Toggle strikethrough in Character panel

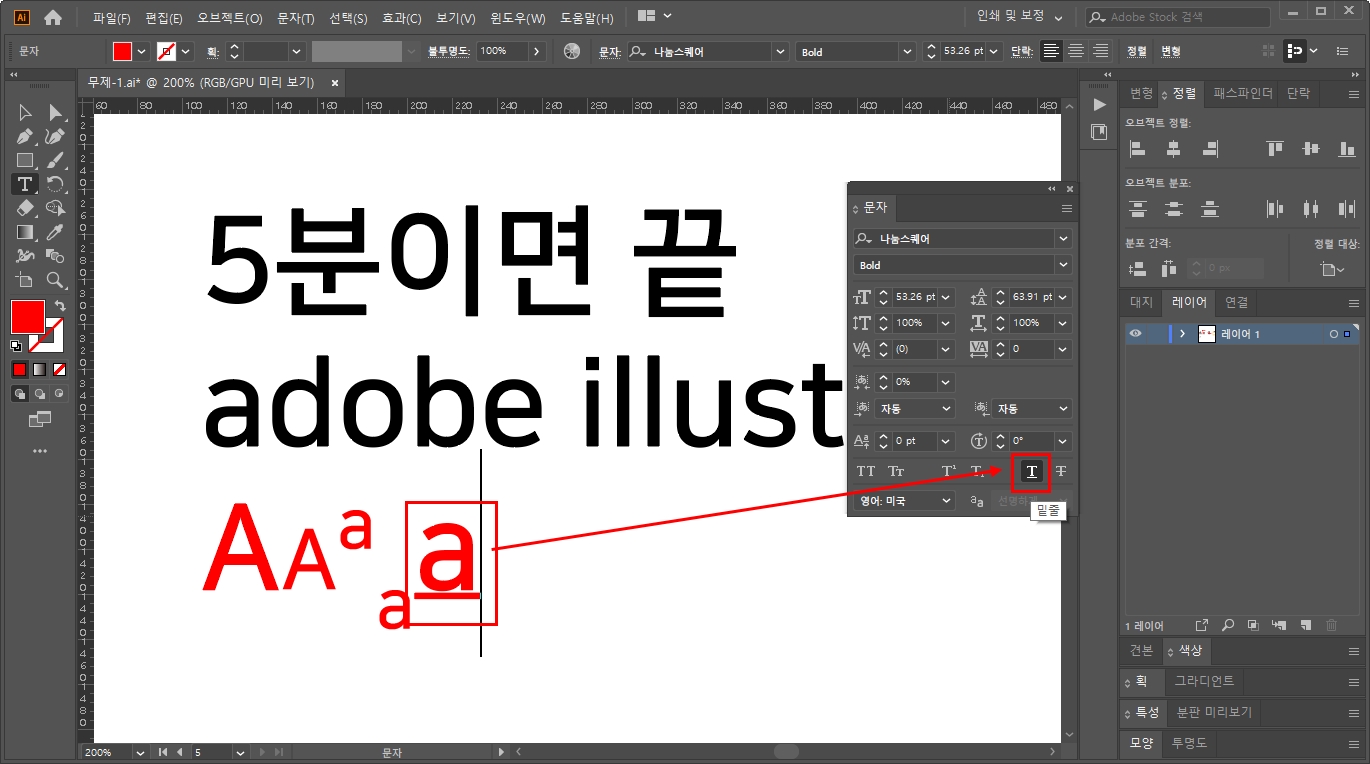coord(1061,471)
